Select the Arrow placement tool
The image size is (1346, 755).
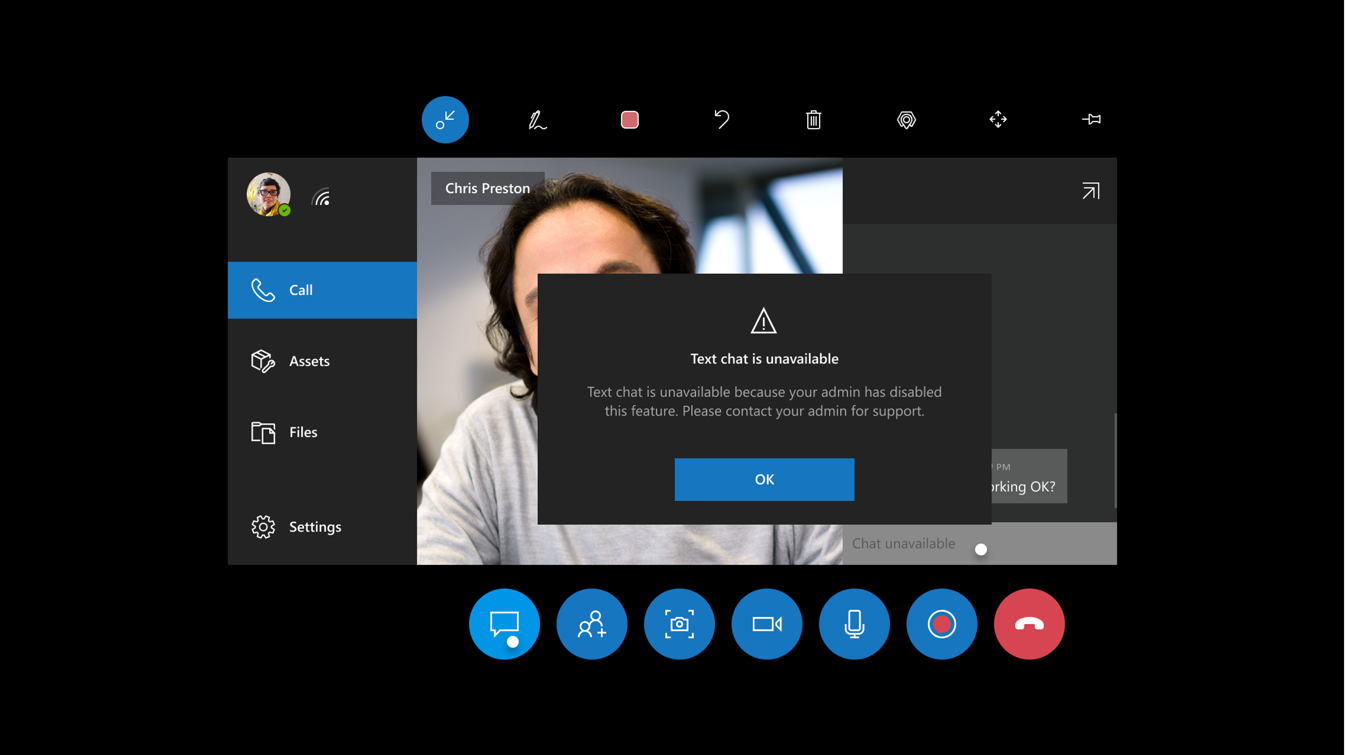click(906, 119)
